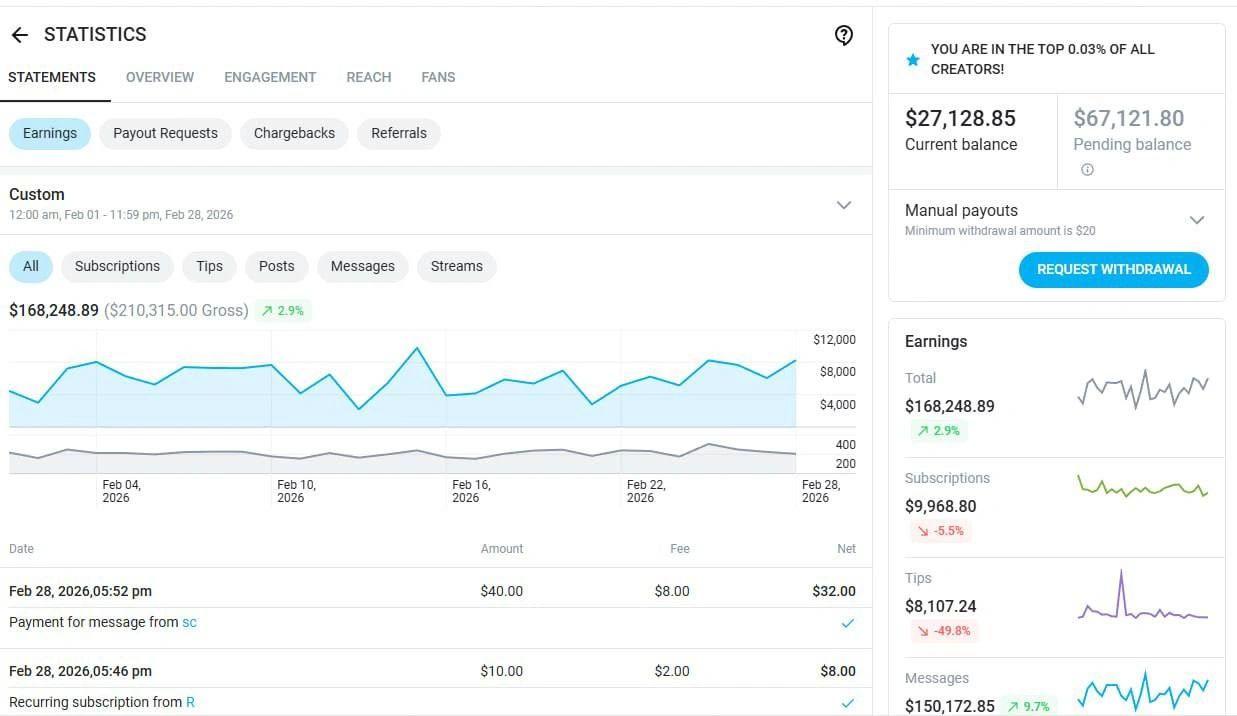The image size is (1237, 716).
Task: Expand the Custom date range selector
Action: pyautogui.click(x=844, y=205)
